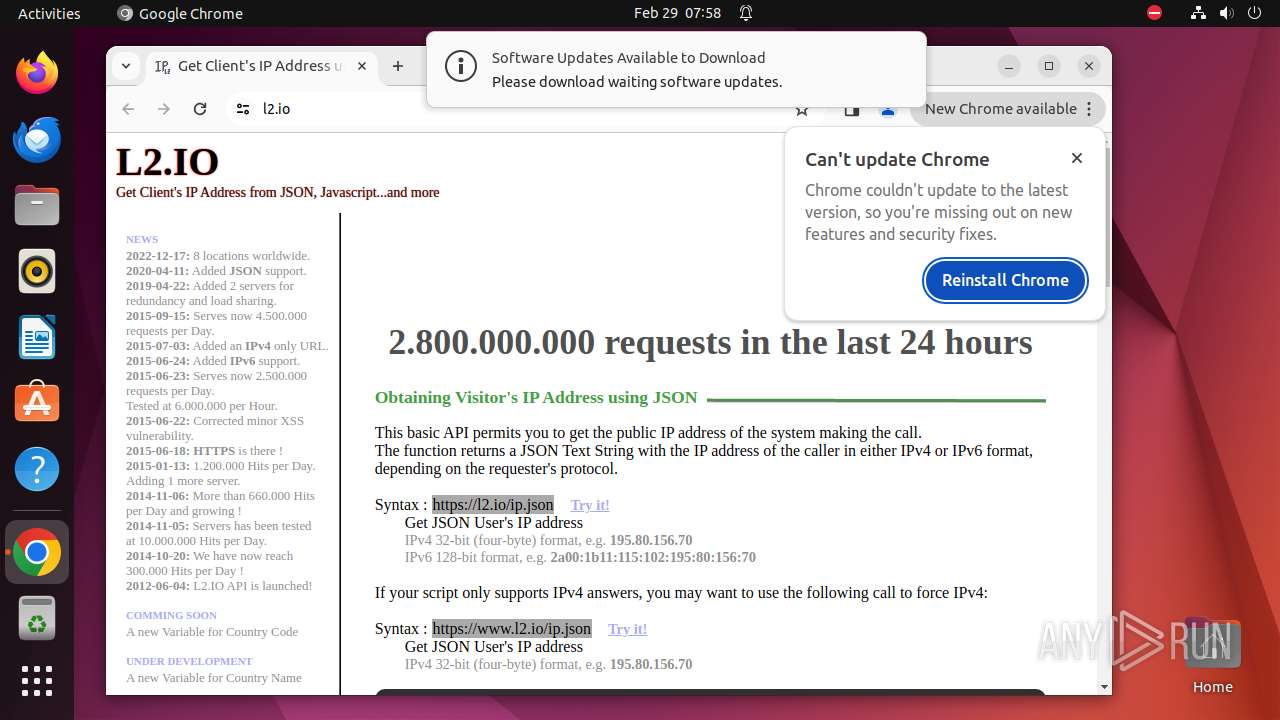Click the 2015-06-18 HTTPS is there entry
This screenshot has height=720, width=1280.
point(204,451)
